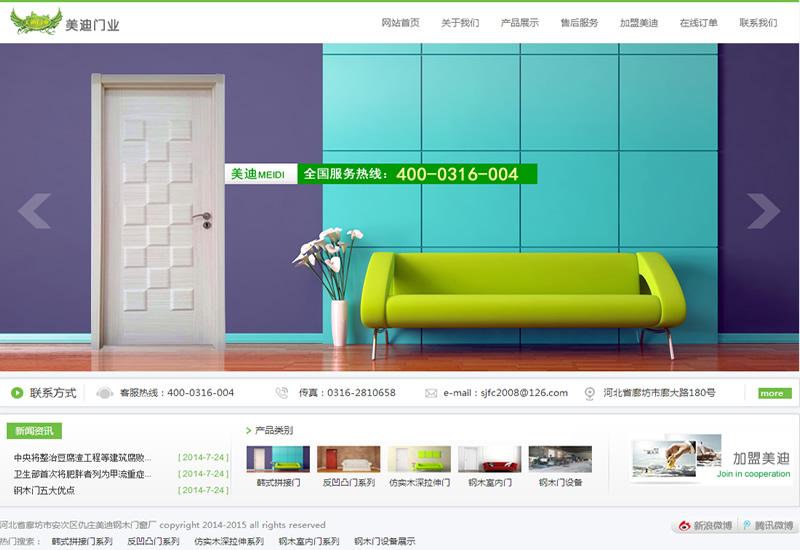Viewport: 800px width, 550px height.
Task: Click the green play icon beside 联系方式
Action: 16,393
